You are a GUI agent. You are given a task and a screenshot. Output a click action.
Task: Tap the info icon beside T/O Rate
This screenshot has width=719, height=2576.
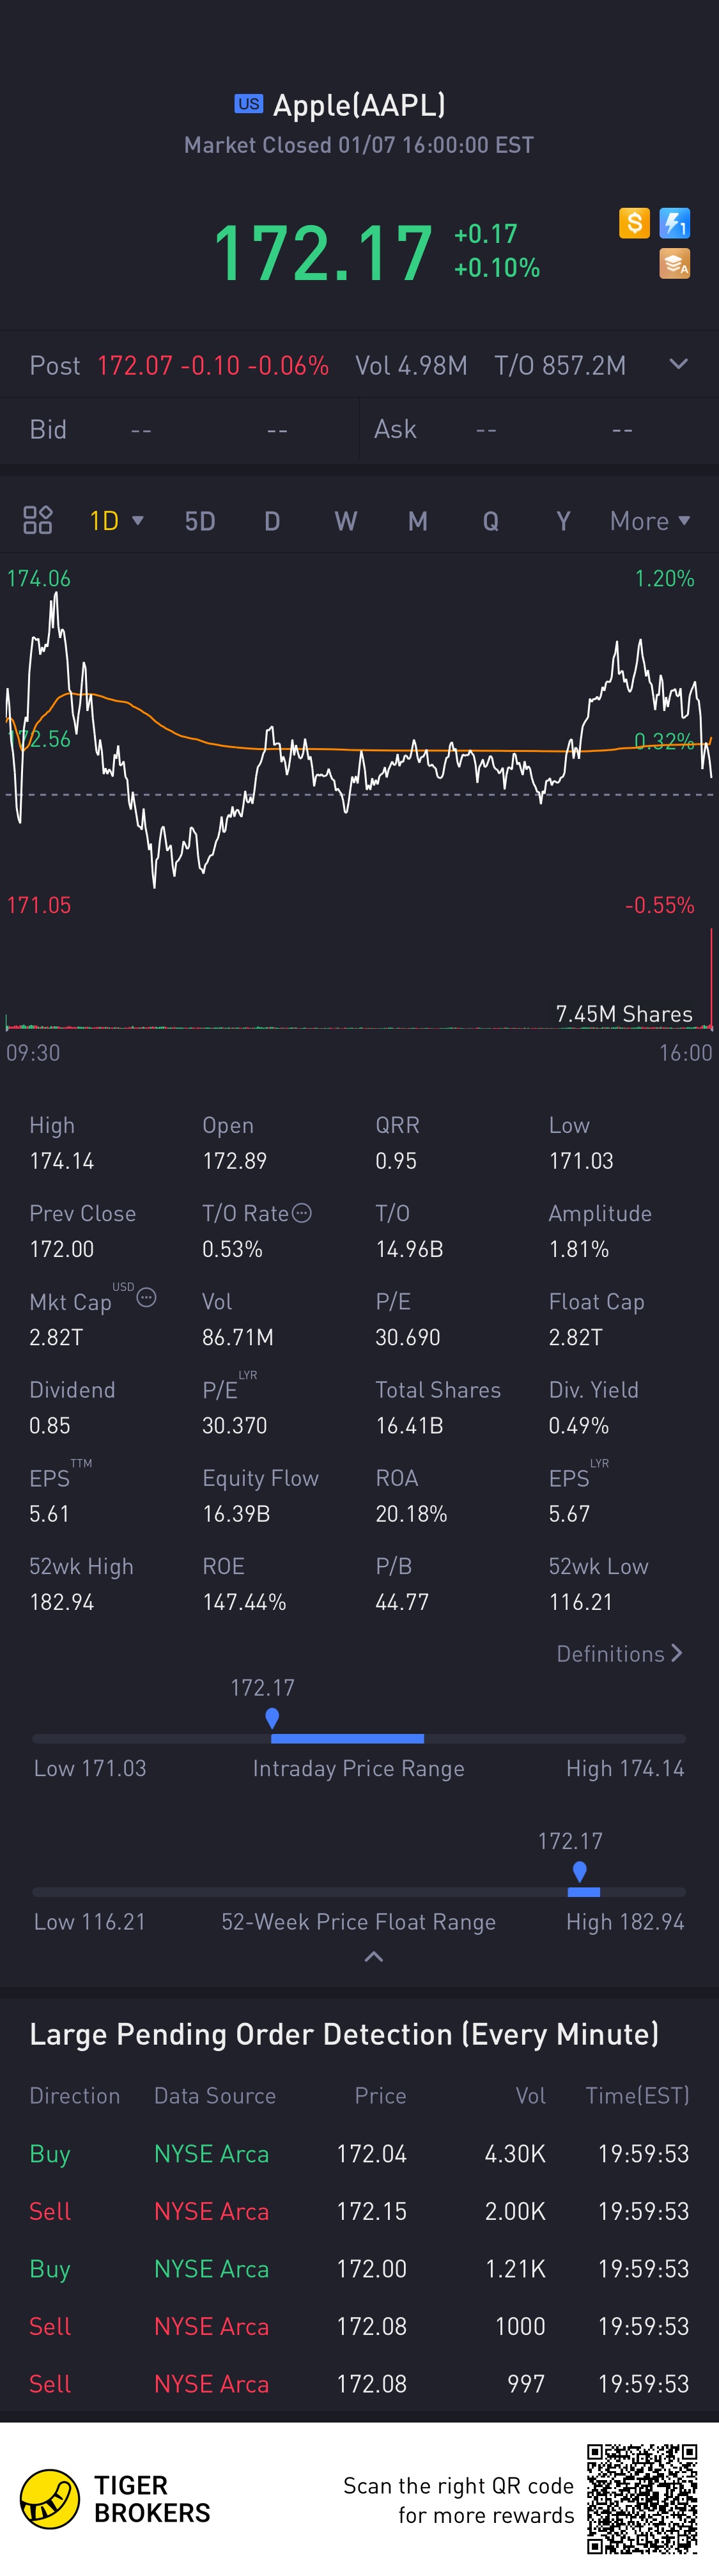pyautogui.click(x=302, y=1213)
